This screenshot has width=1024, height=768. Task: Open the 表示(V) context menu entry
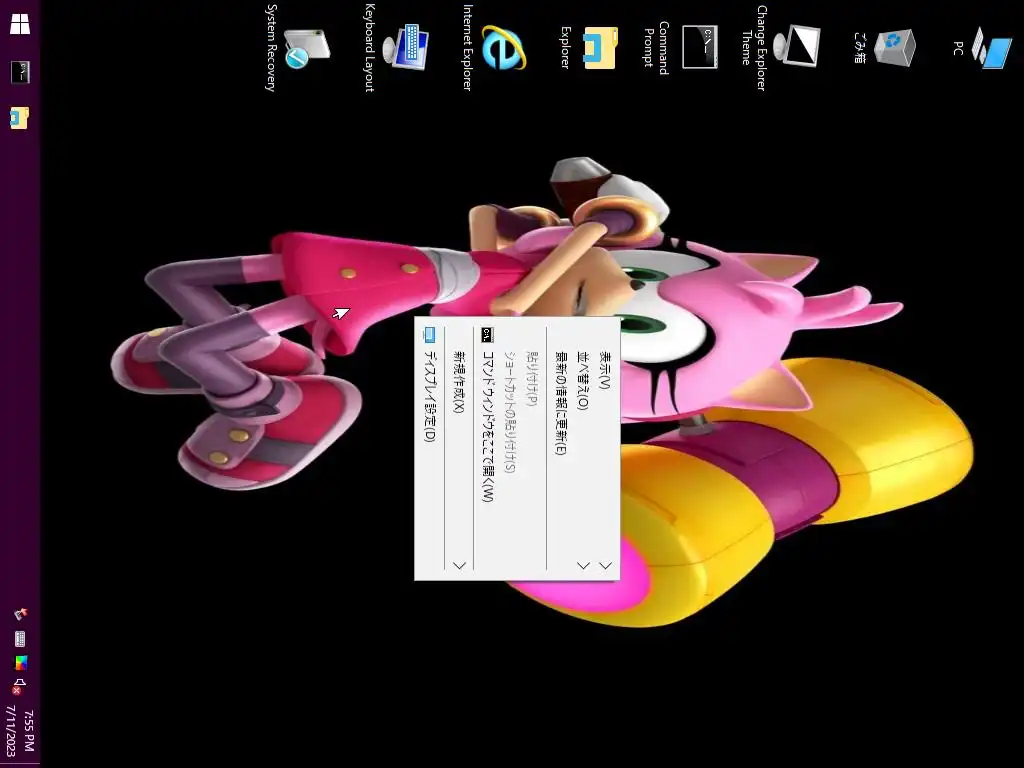pyautogui.click(x=605, y=448)
